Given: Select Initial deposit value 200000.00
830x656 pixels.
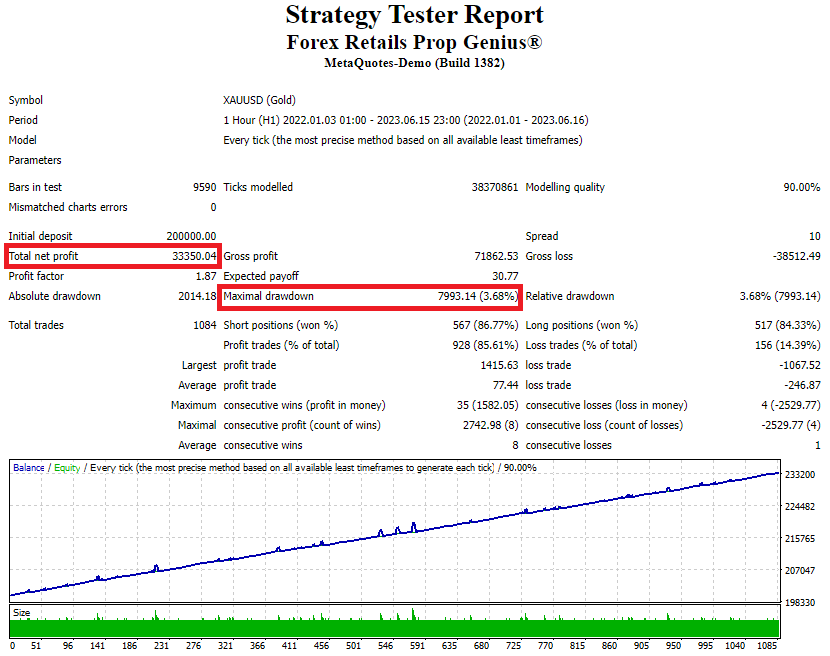Looking at the screenshot, I should [191, 236].
